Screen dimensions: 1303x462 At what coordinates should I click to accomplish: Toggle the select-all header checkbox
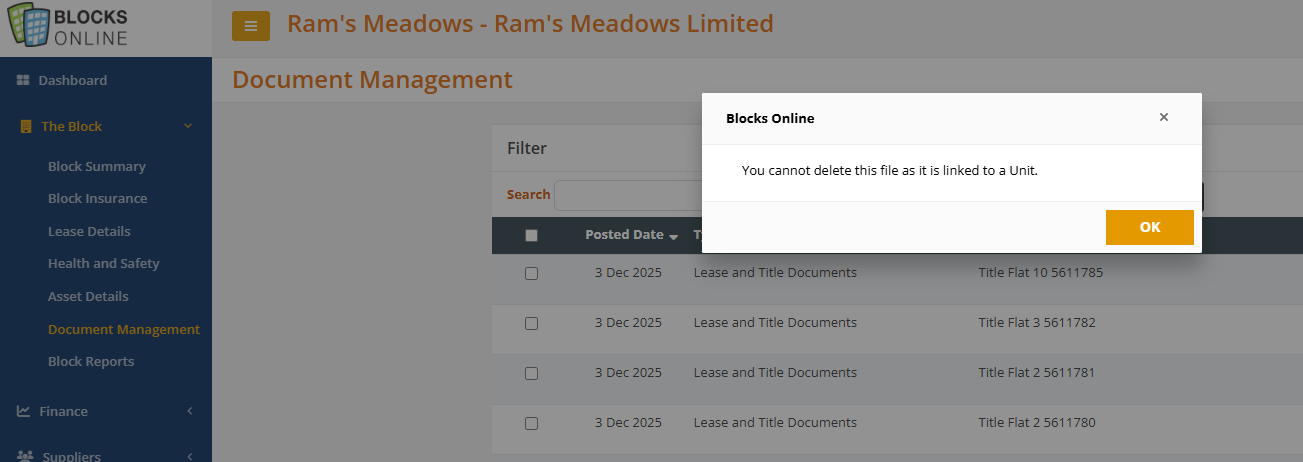(x=531, y=235)
